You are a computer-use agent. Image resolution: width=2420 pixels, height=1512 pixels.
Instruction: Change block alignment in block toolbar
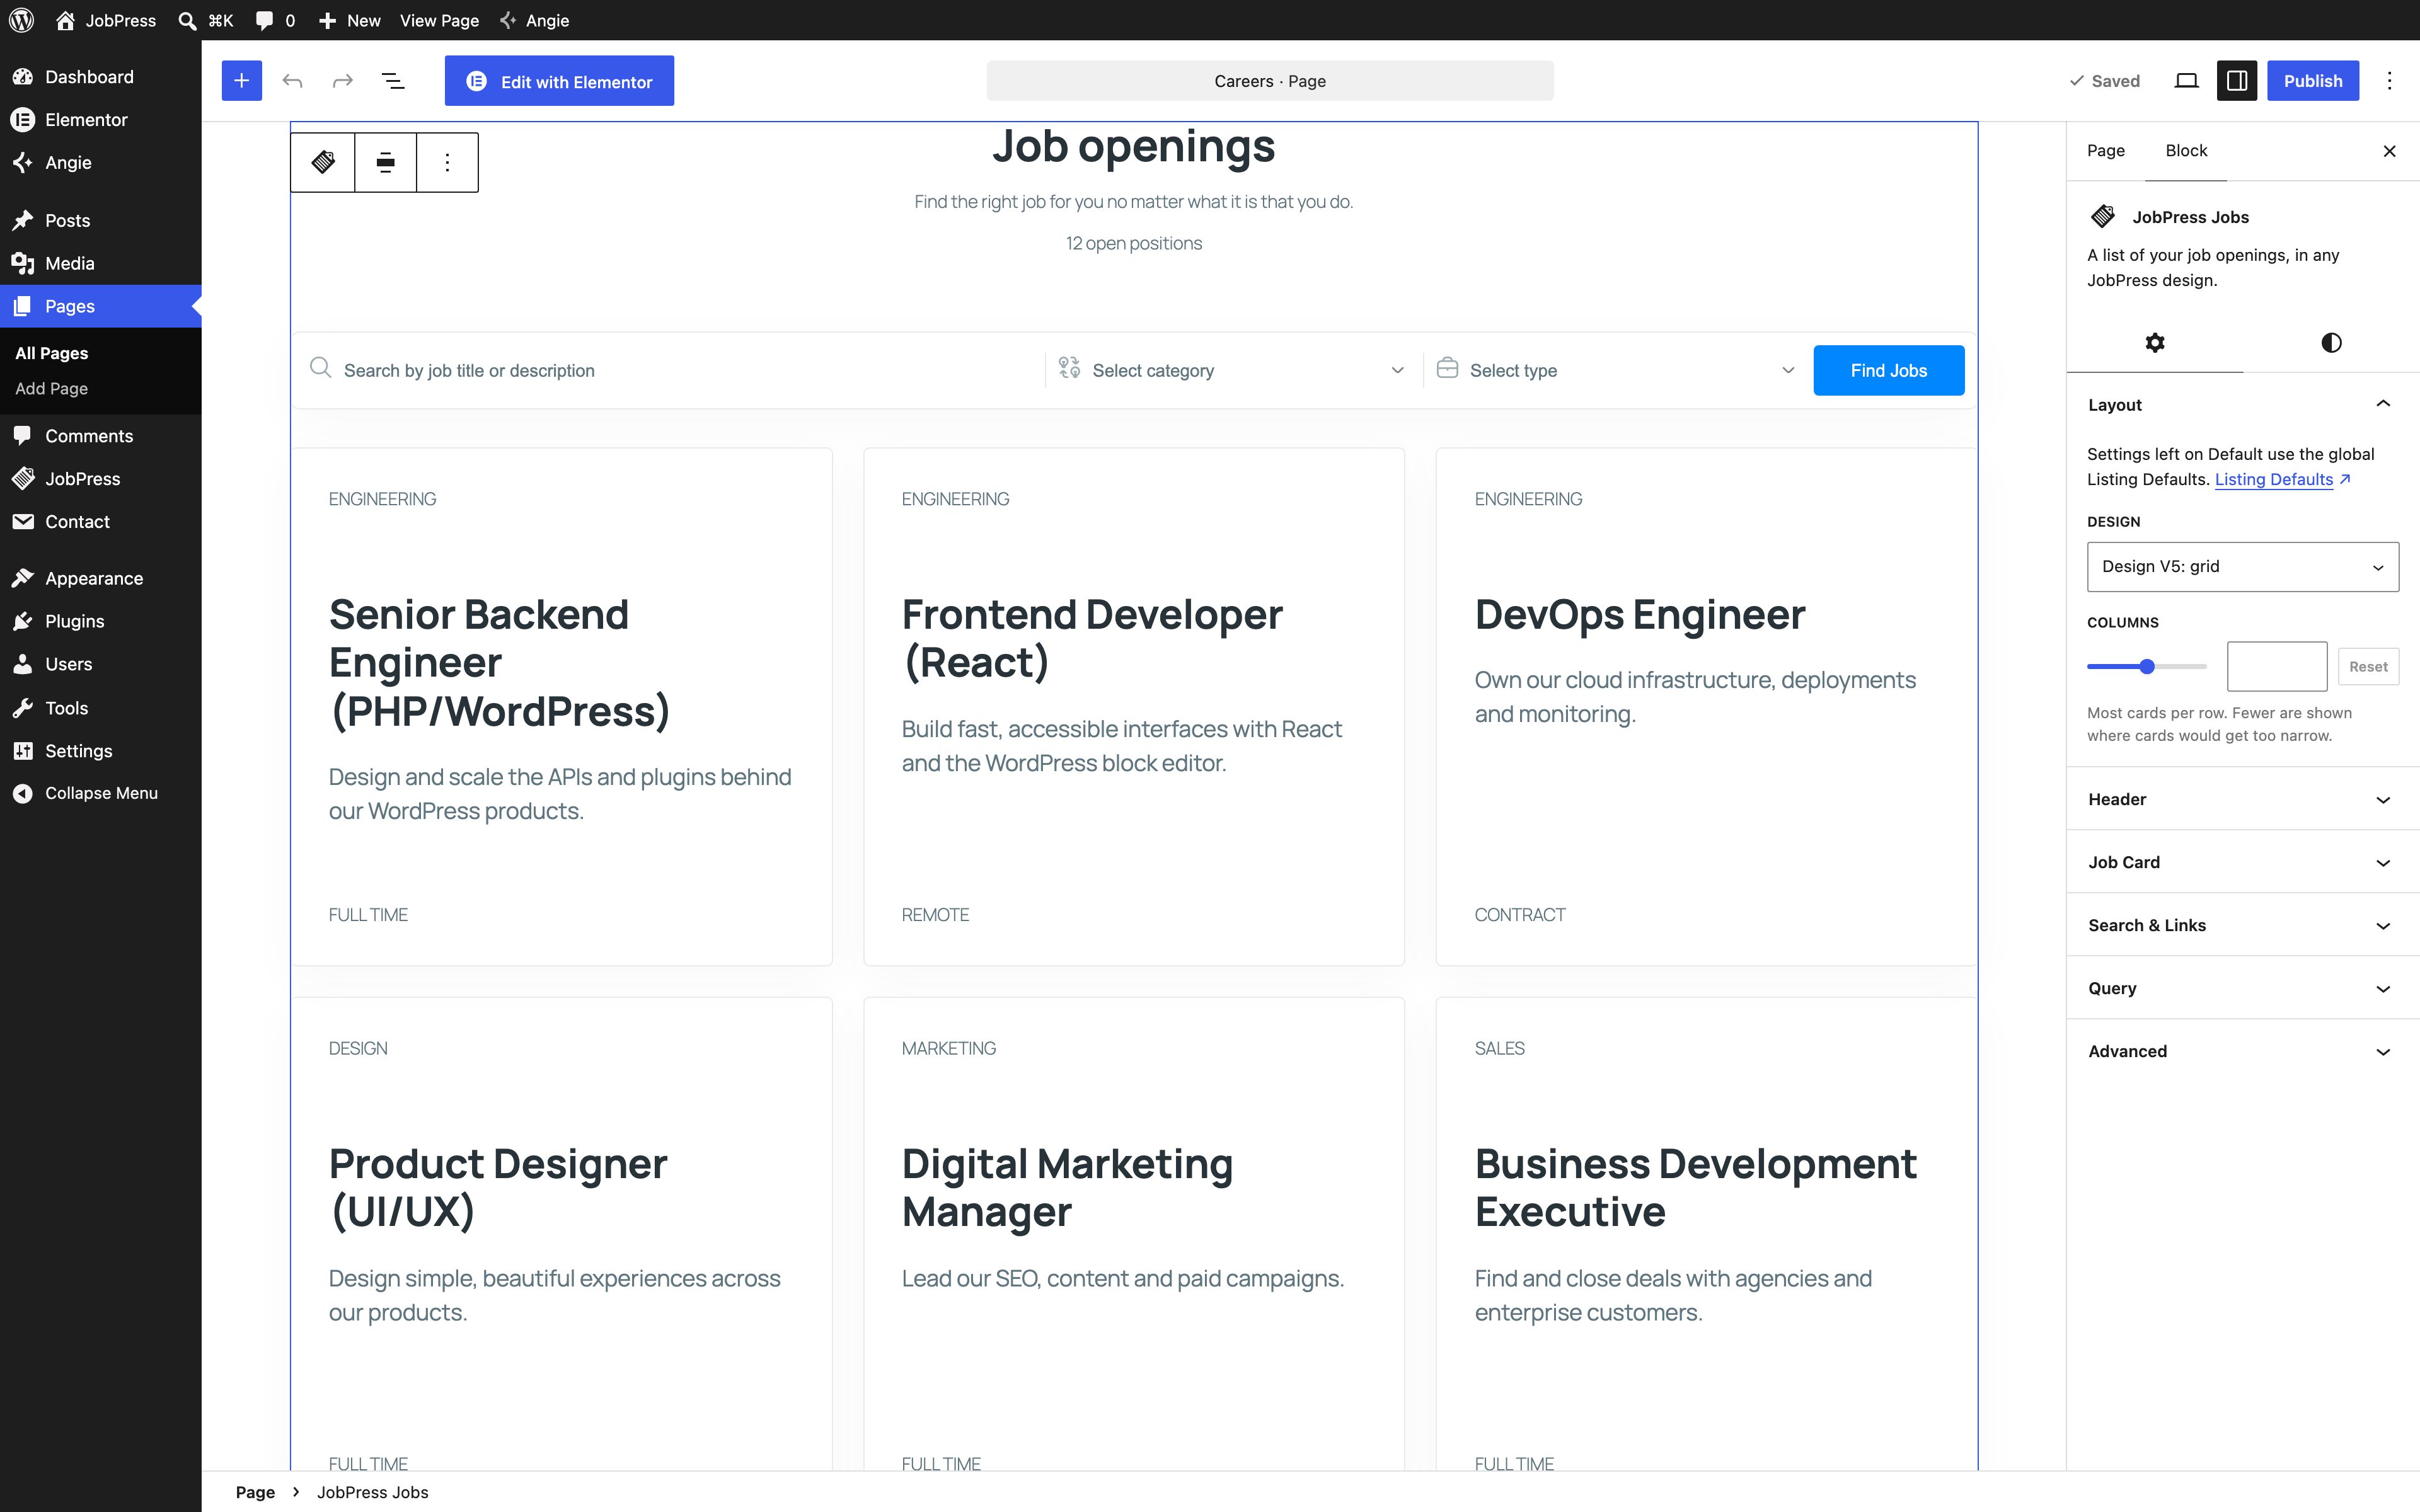[x=385, y=162]
